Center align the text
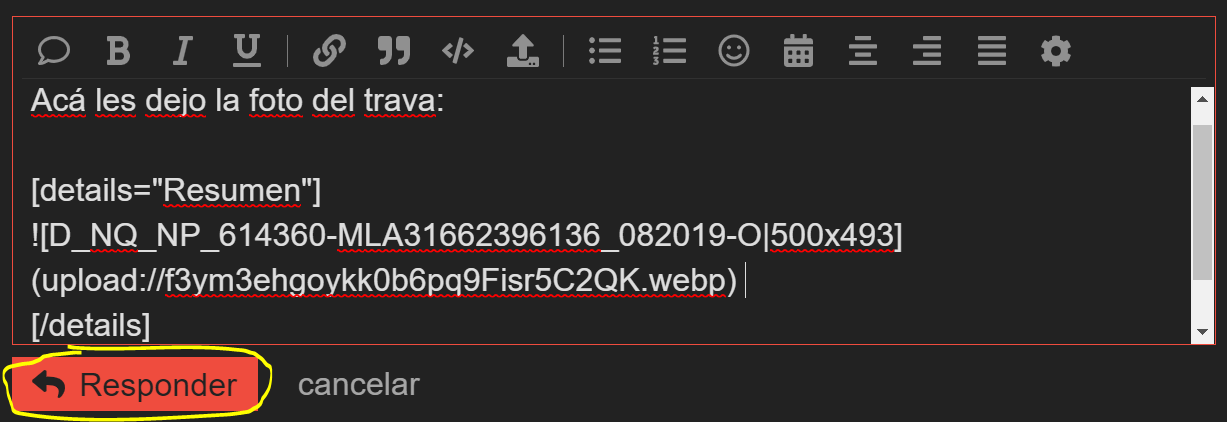 coord(862,50)
